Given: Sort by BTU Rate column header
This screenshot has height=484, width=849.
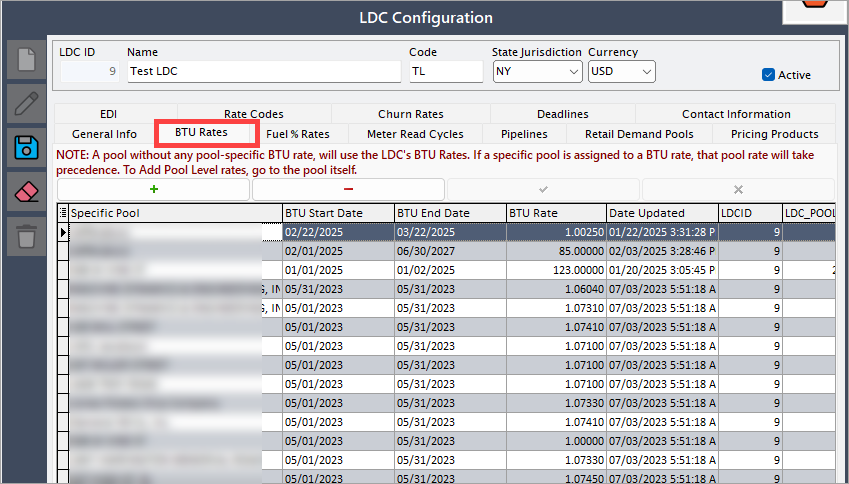Looking at the screenshot, I should pyautogui.click(x=556, y=213).
